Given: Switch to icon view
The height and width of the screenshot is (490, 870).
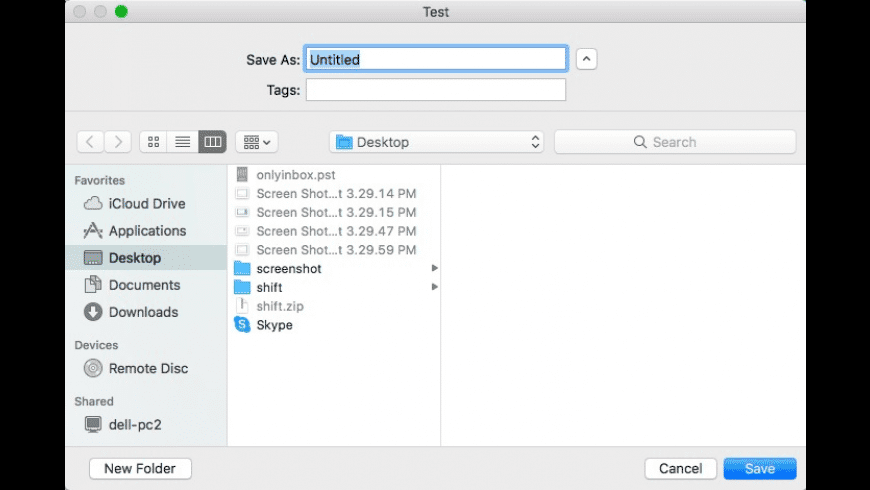Looking at the screenshot, I should pyautogui.click(x=153, y=142).
